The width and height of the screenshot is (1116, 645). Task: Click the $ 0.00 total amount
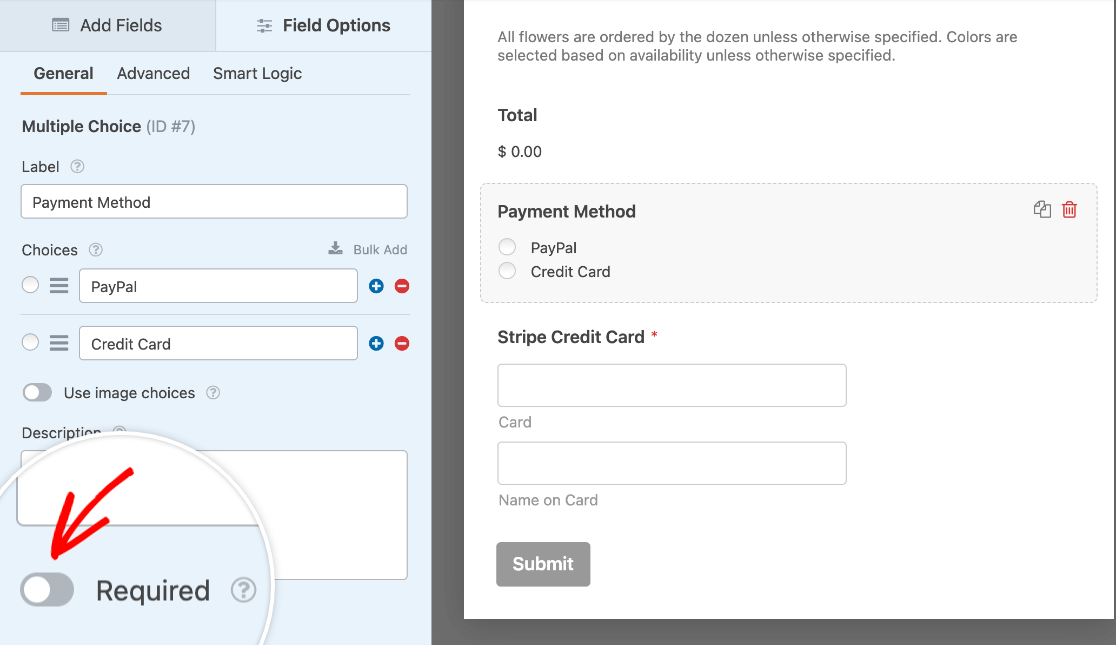point(520,152)
